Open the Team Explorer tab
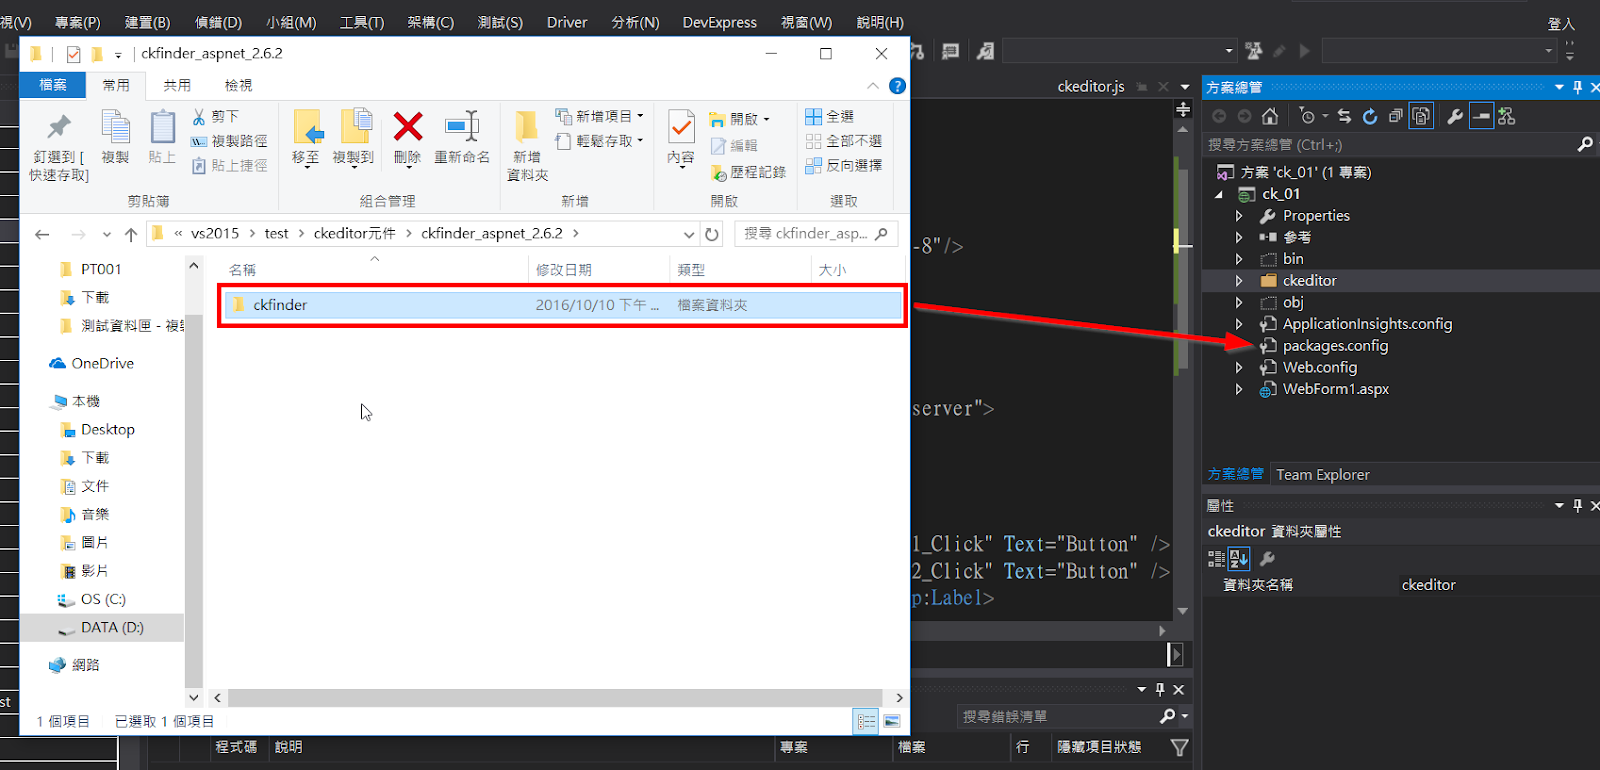 pos(1322,475)
